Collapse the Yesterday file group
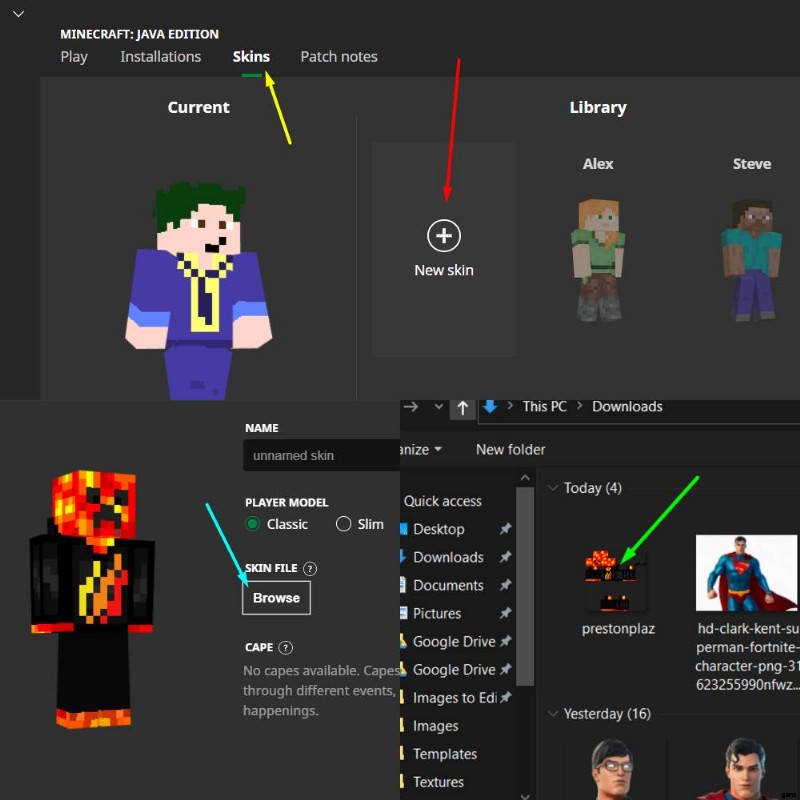Viewport: 800px width, 800px height. click(x=553, y=714)
